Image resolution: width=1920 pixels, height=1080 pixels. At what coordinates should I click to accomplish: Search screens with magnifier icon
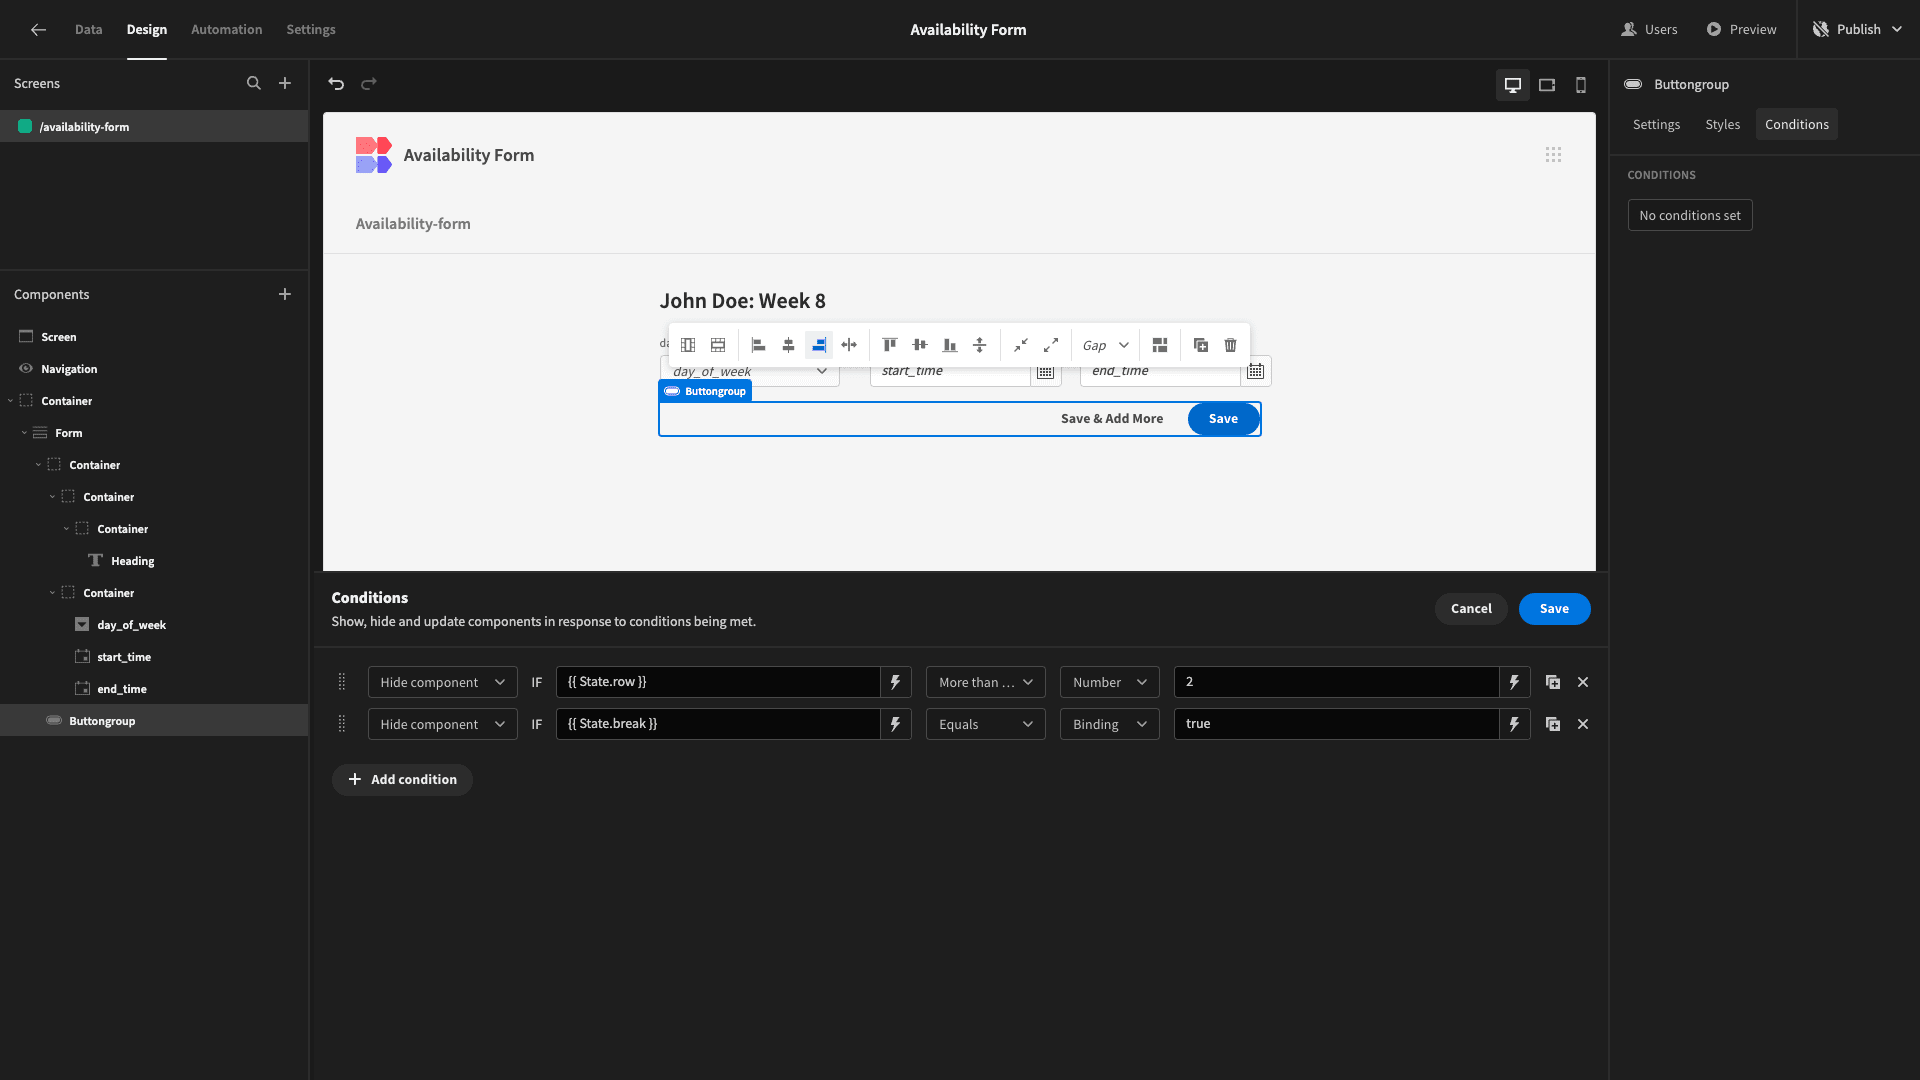254,84
